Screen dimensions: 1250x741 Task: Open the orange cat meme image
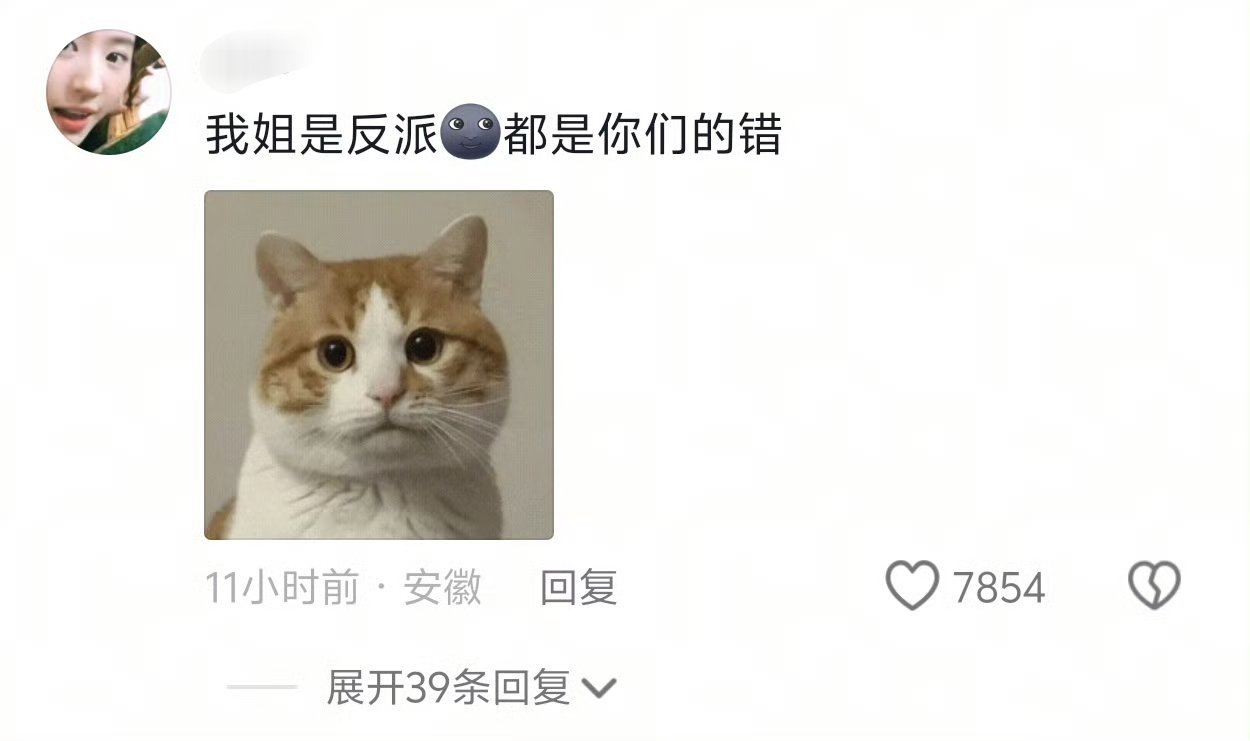(379, 365)
